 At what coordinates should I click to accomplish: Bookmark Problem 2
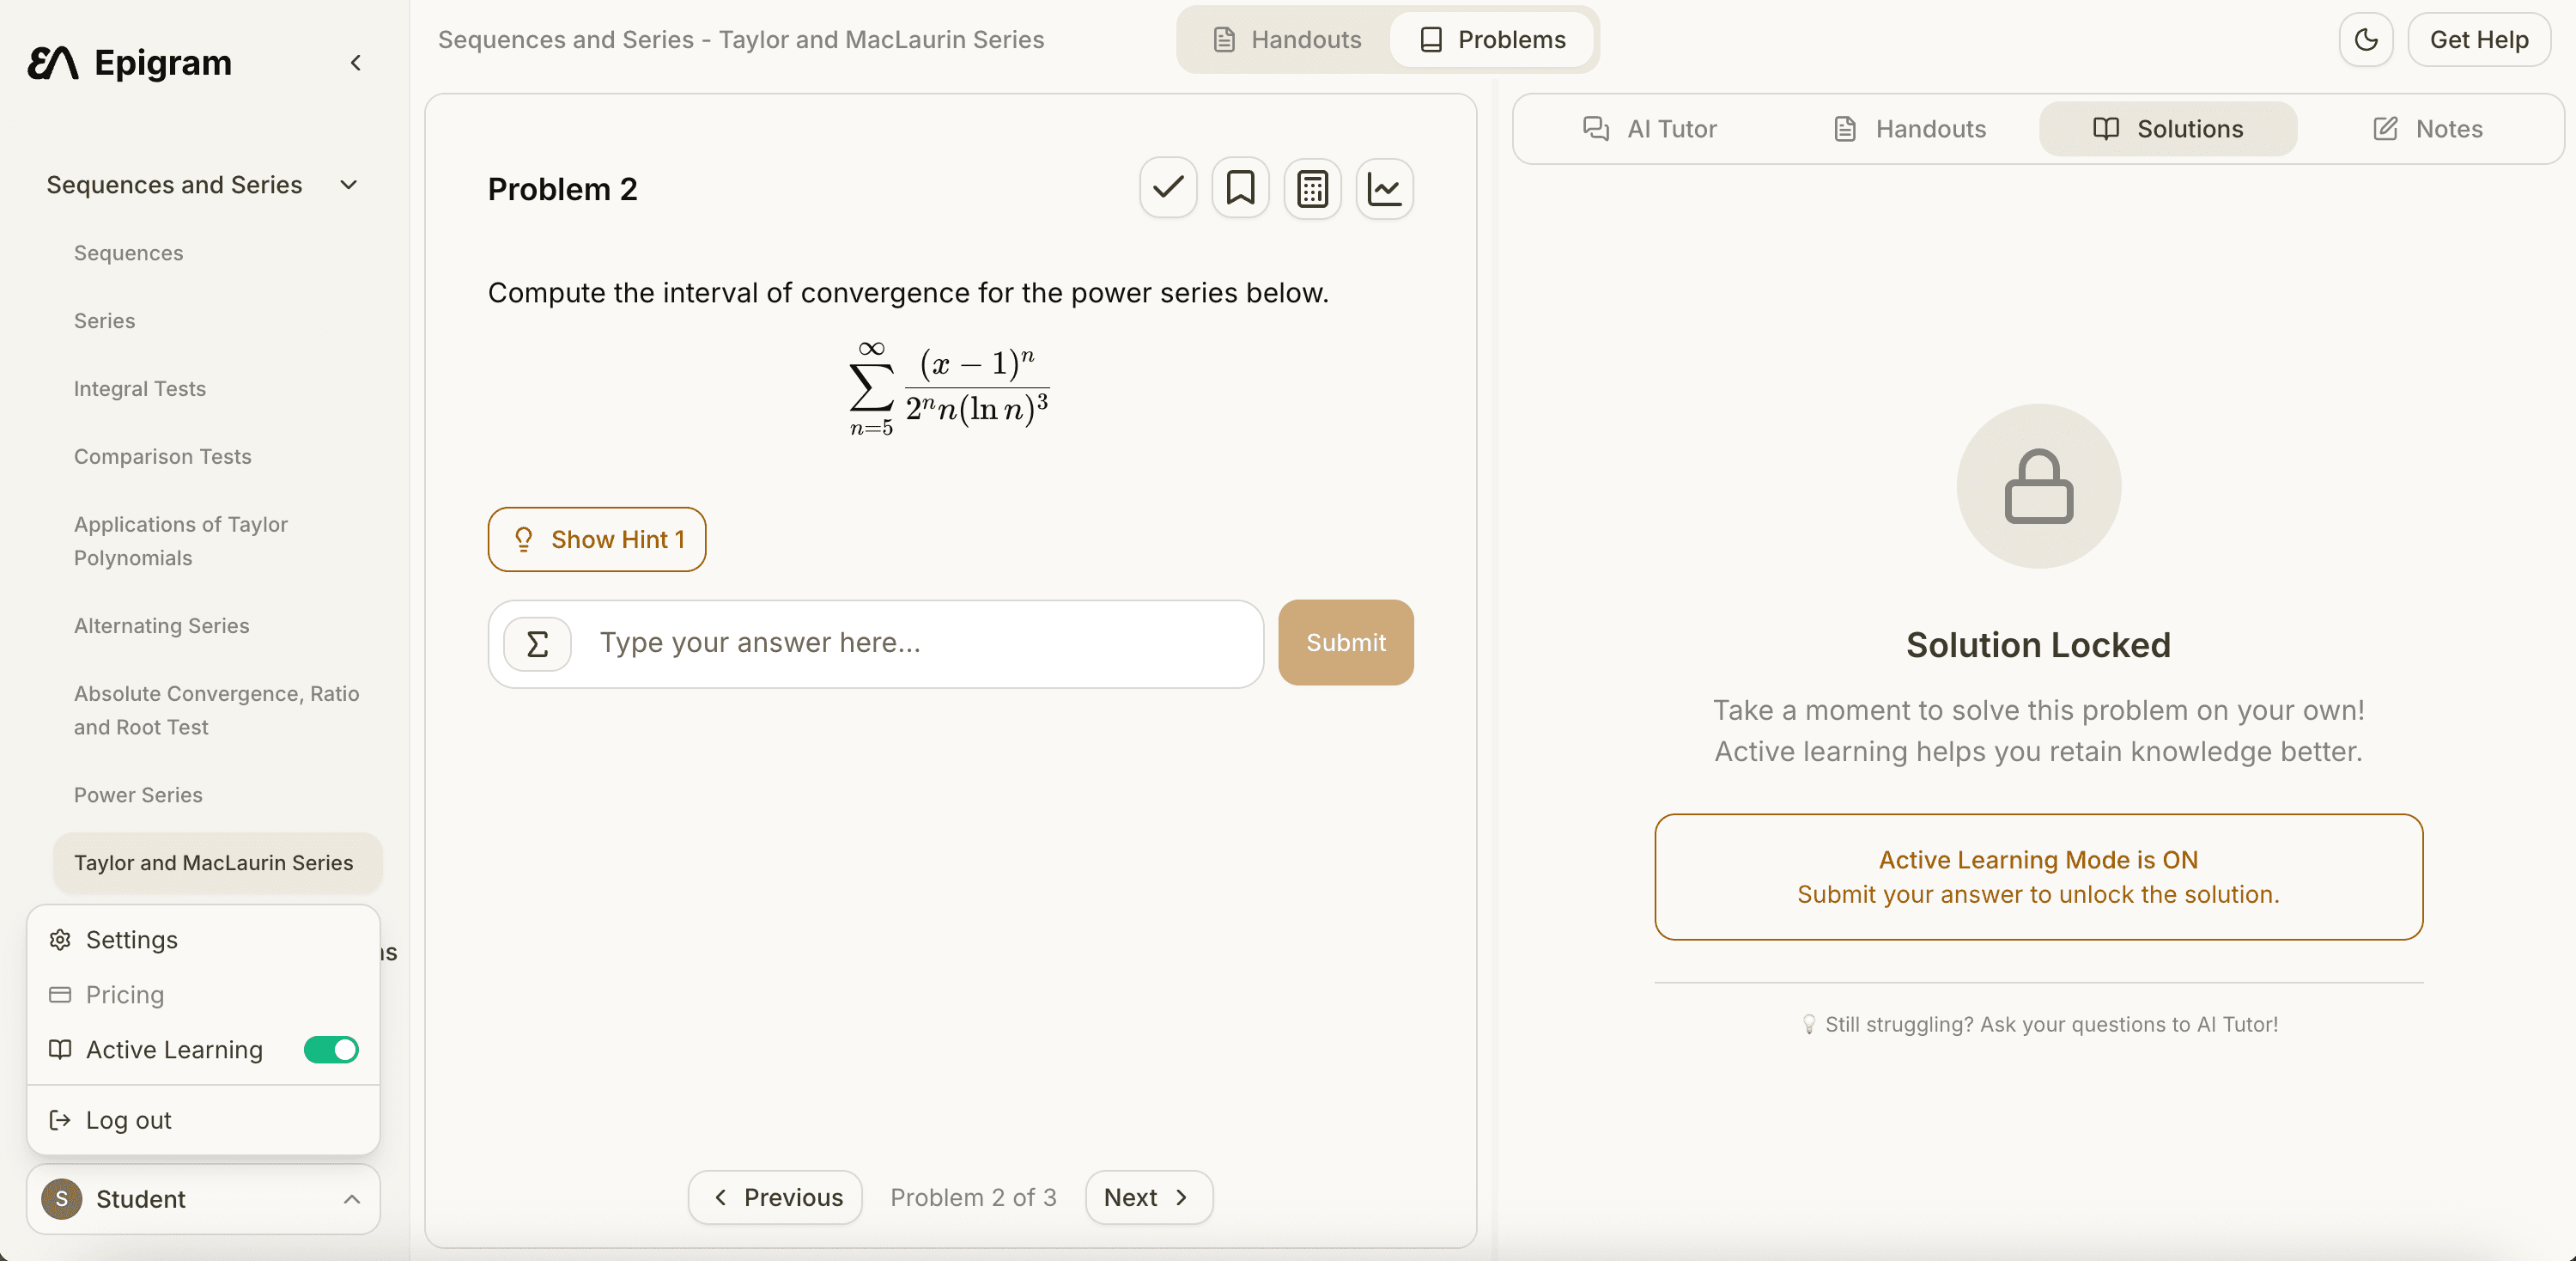(x=1239, y=187)
